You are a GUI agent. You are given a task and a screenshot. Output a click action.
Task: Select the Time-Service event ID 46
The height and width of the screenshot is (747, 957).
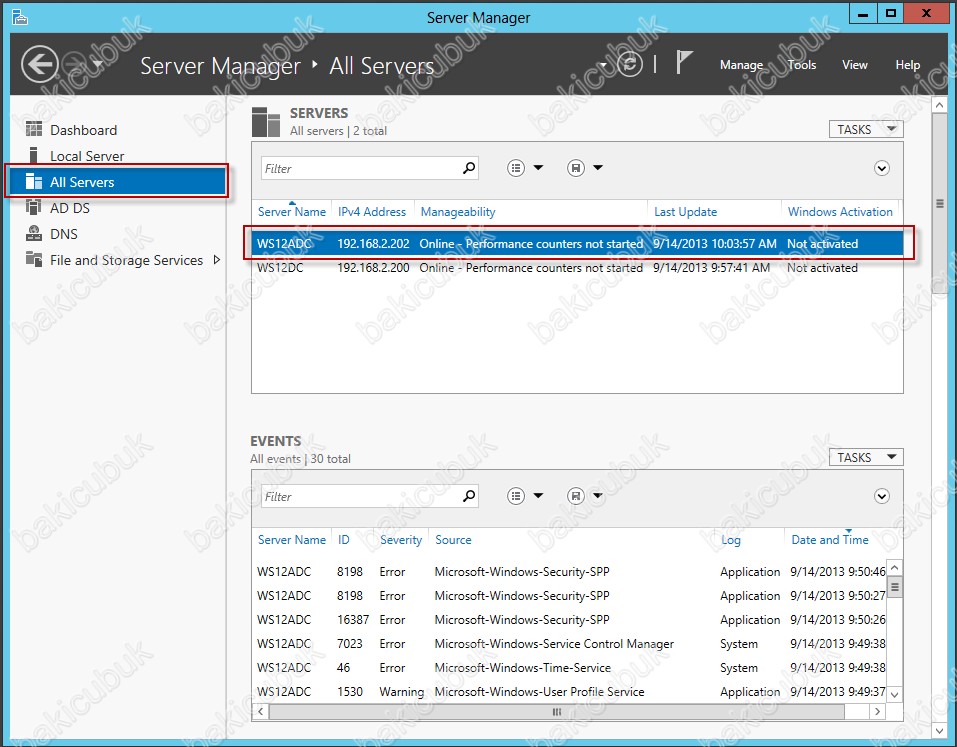pyautogui.click(x=569, y=668)
